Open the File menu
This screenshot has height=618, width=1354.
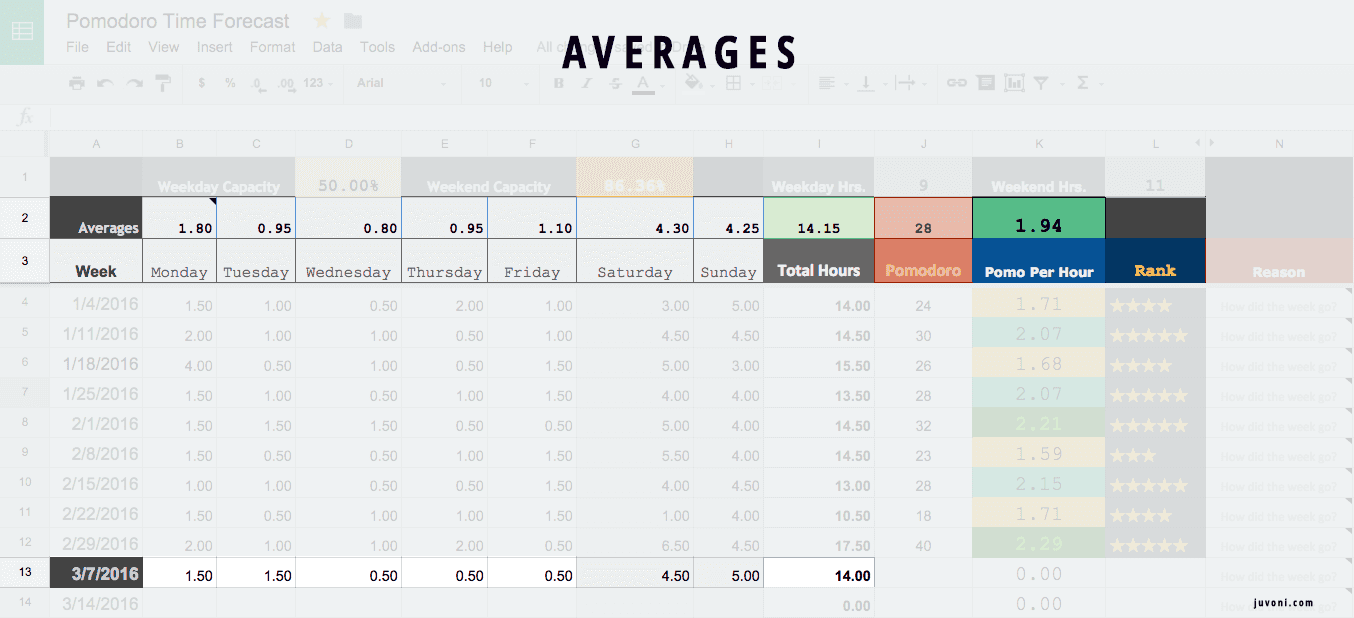77,47
